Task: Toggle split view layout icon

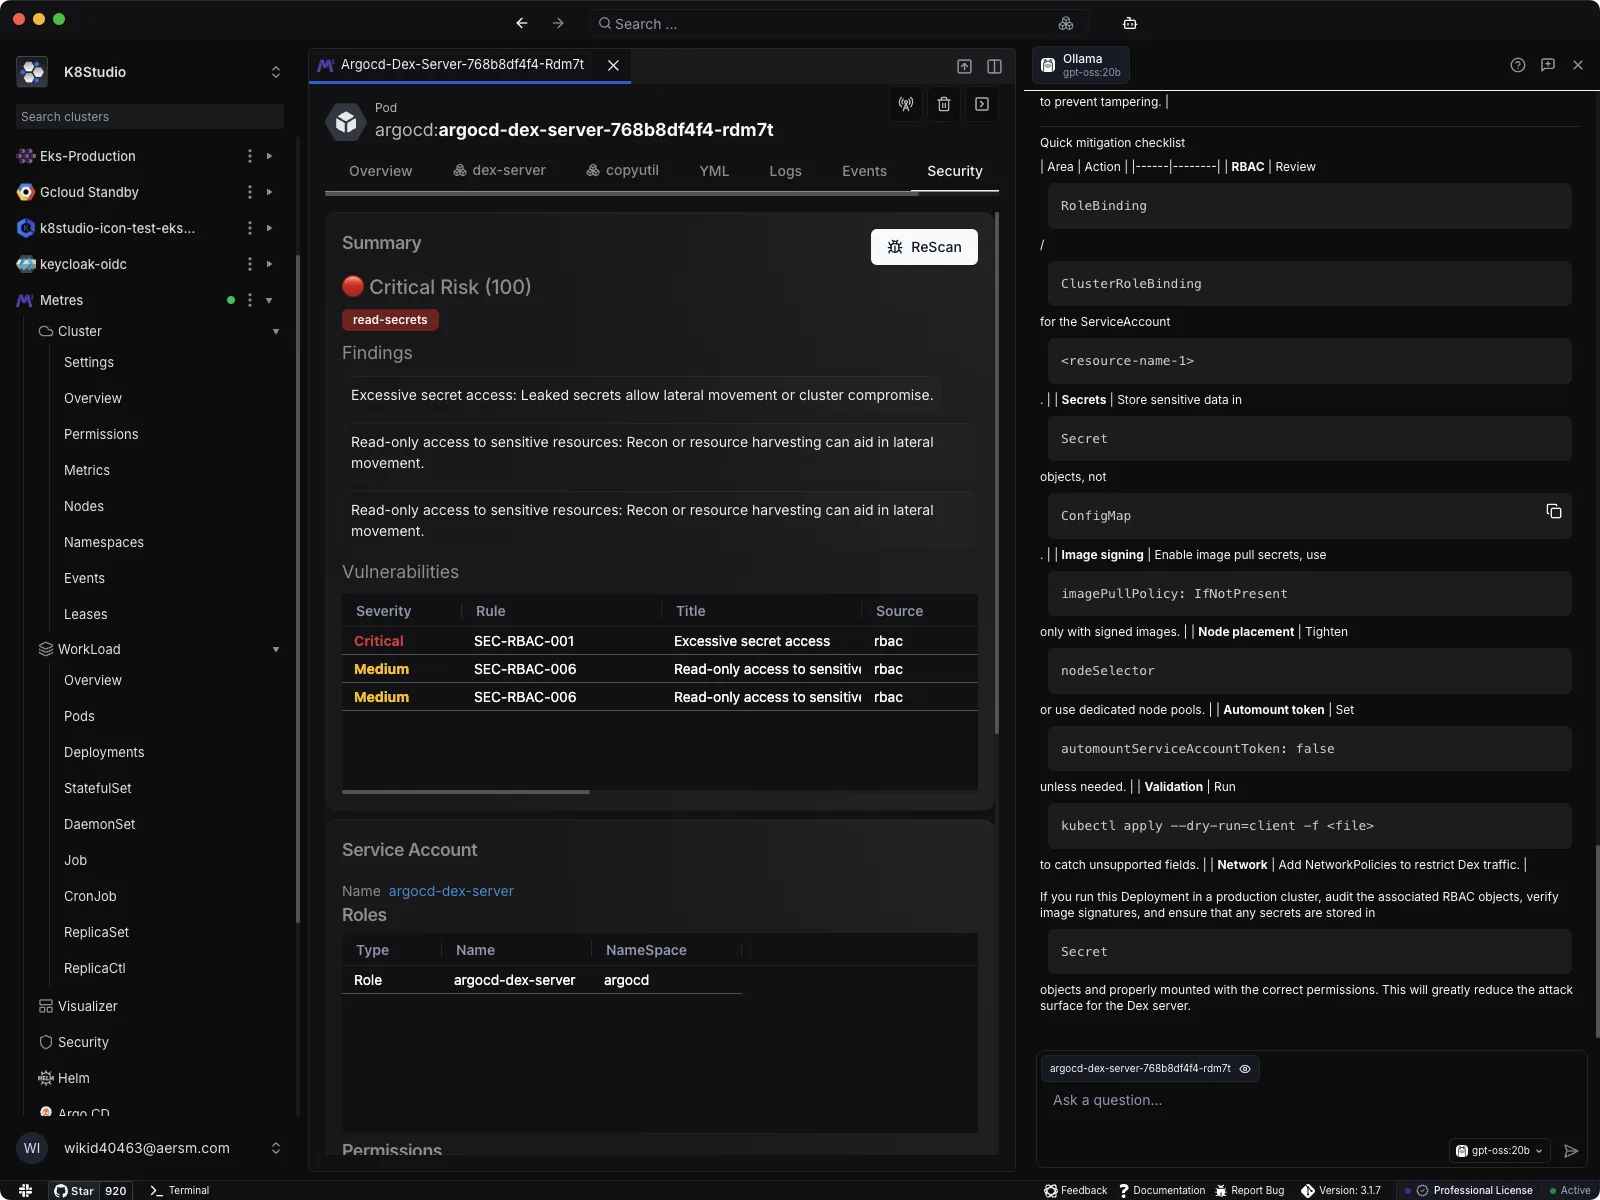Action: (x=994, y=66)
